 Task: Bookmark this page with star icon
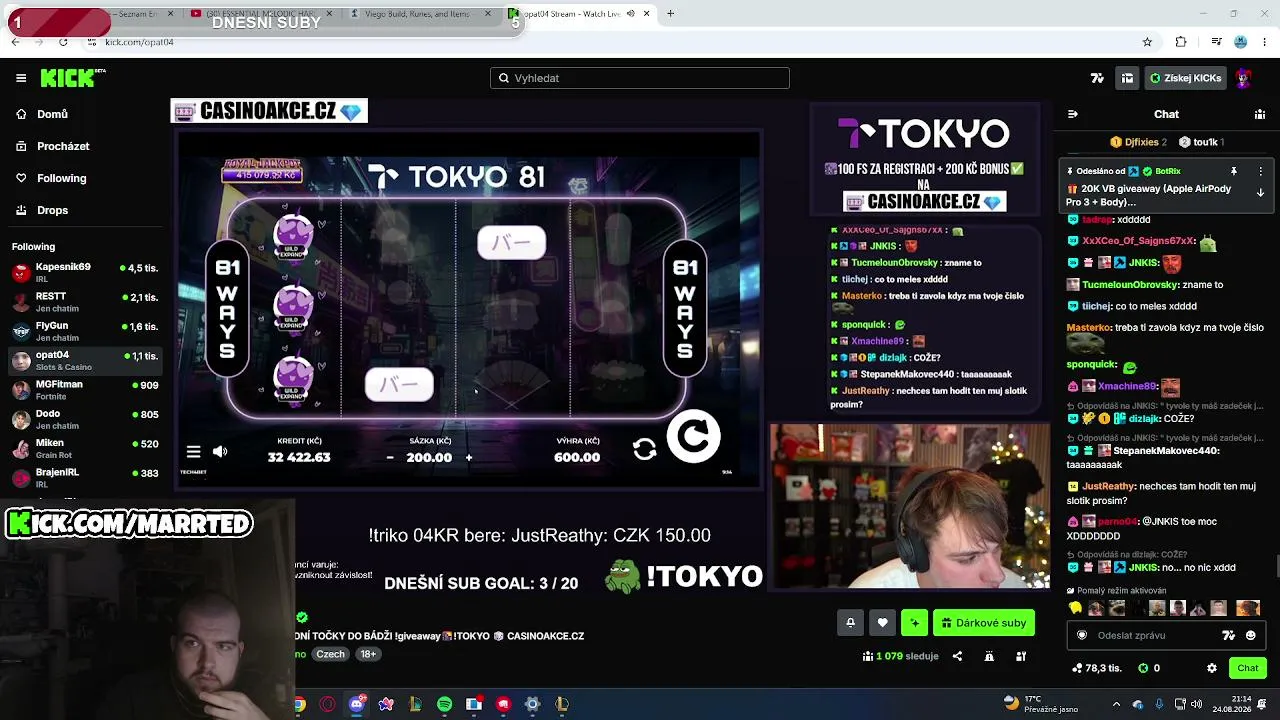pyautogui.click(x=1147, y=42)
